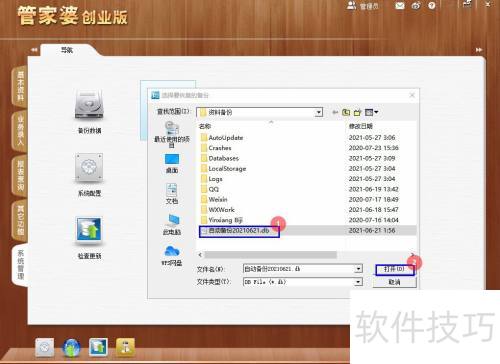Select 文档 documents in places bar
The height and width of the screenshot is (364, 500).
point(172,194)
